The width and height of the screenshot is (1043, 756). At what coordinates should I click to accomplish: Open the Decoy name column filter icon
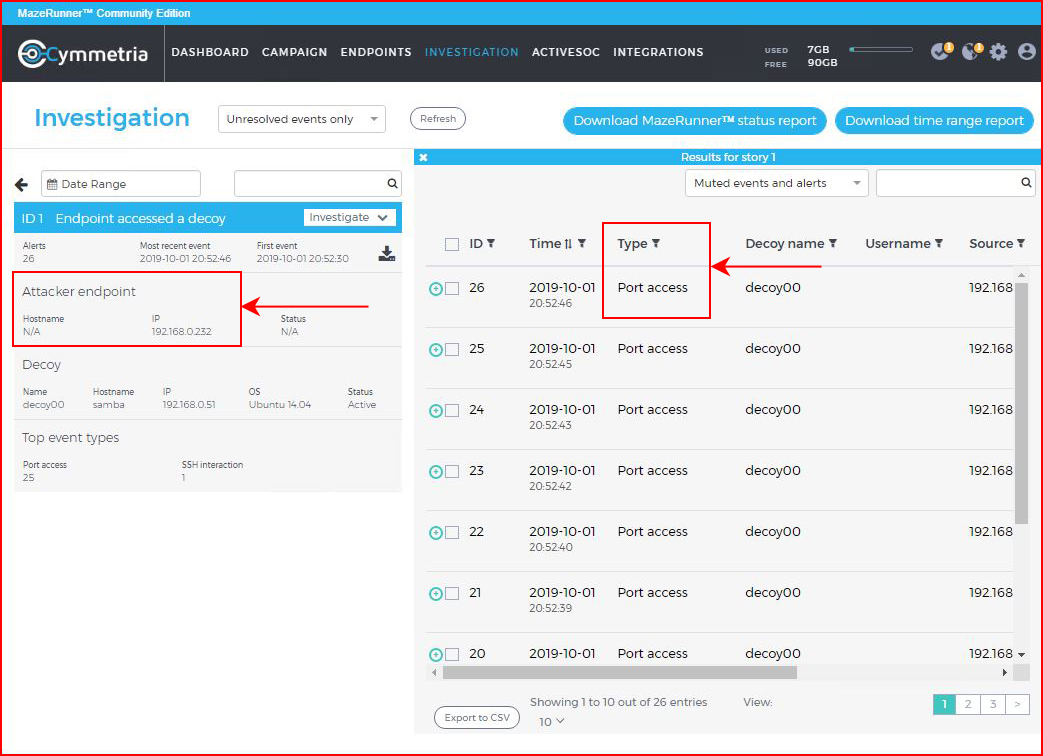click(833, 243)
